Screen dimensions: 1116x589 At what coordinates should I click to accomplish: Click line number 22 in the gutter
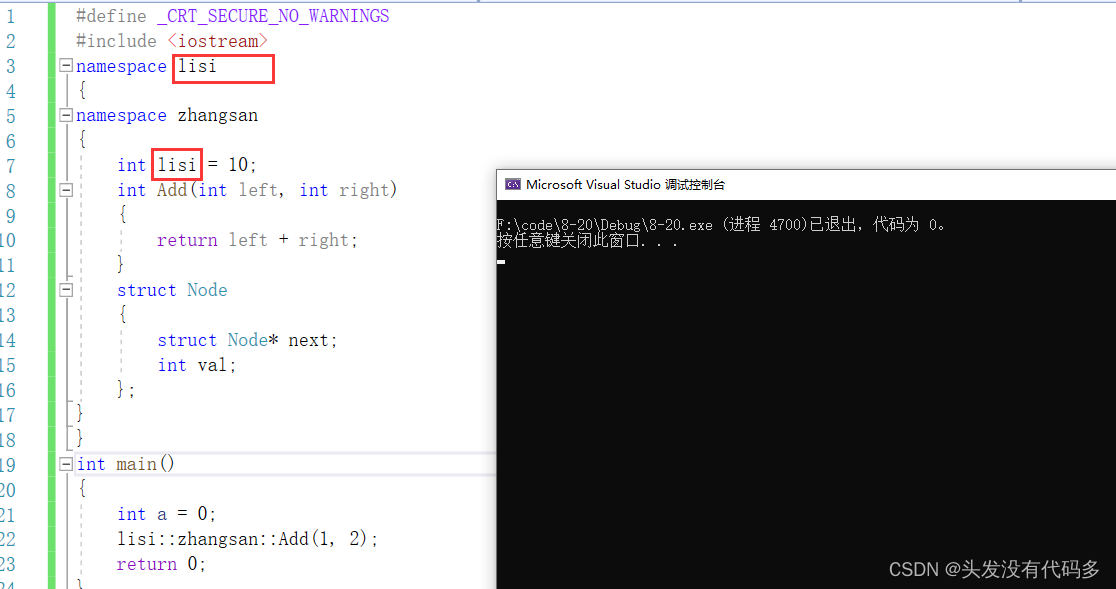(x=7, y=538)
